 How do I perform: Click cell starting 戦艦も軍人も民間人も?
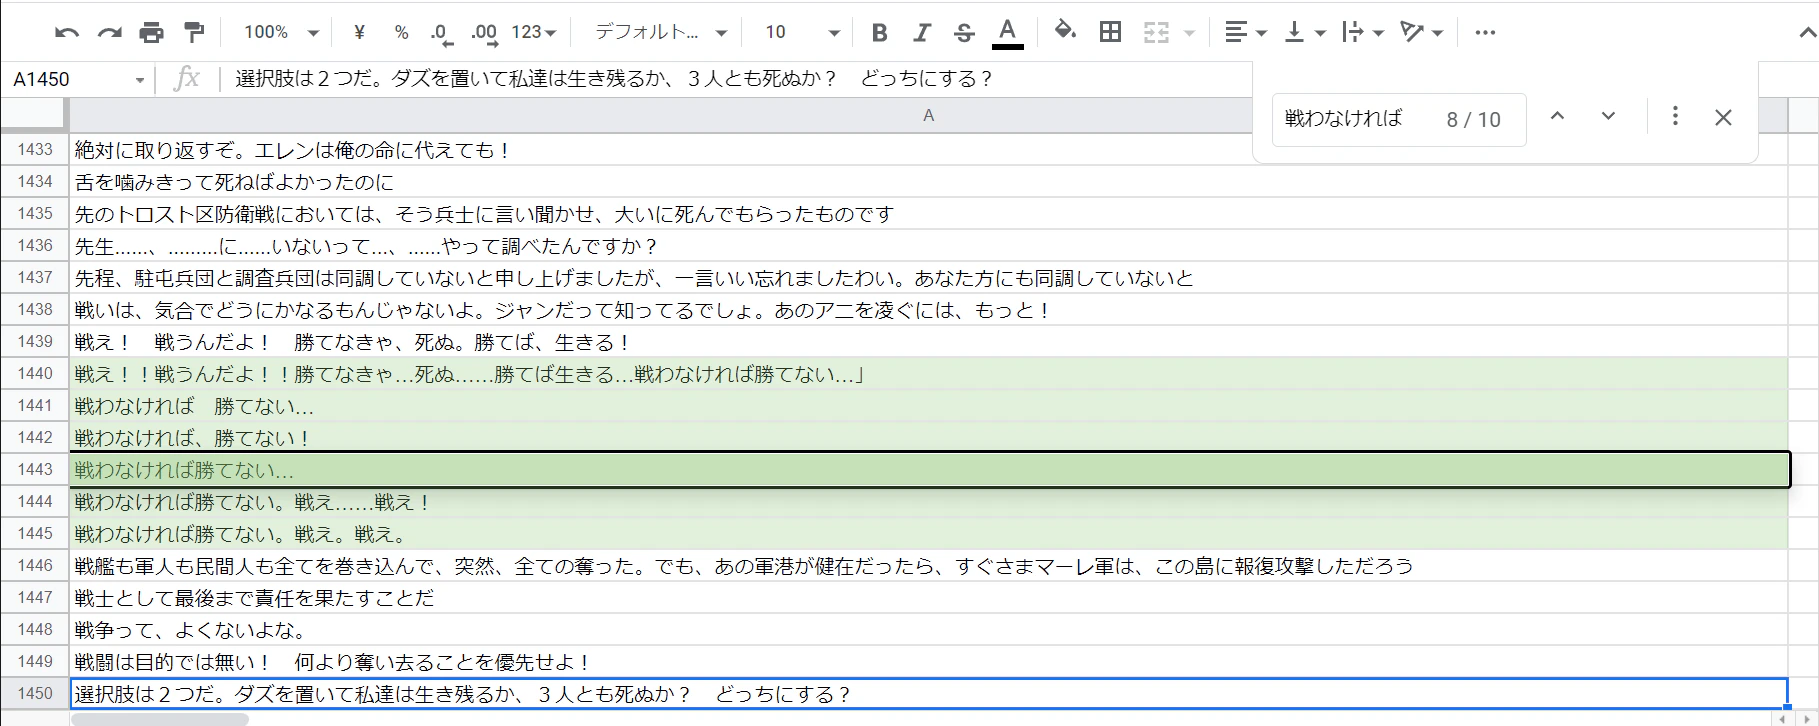(x=928, y=566)
